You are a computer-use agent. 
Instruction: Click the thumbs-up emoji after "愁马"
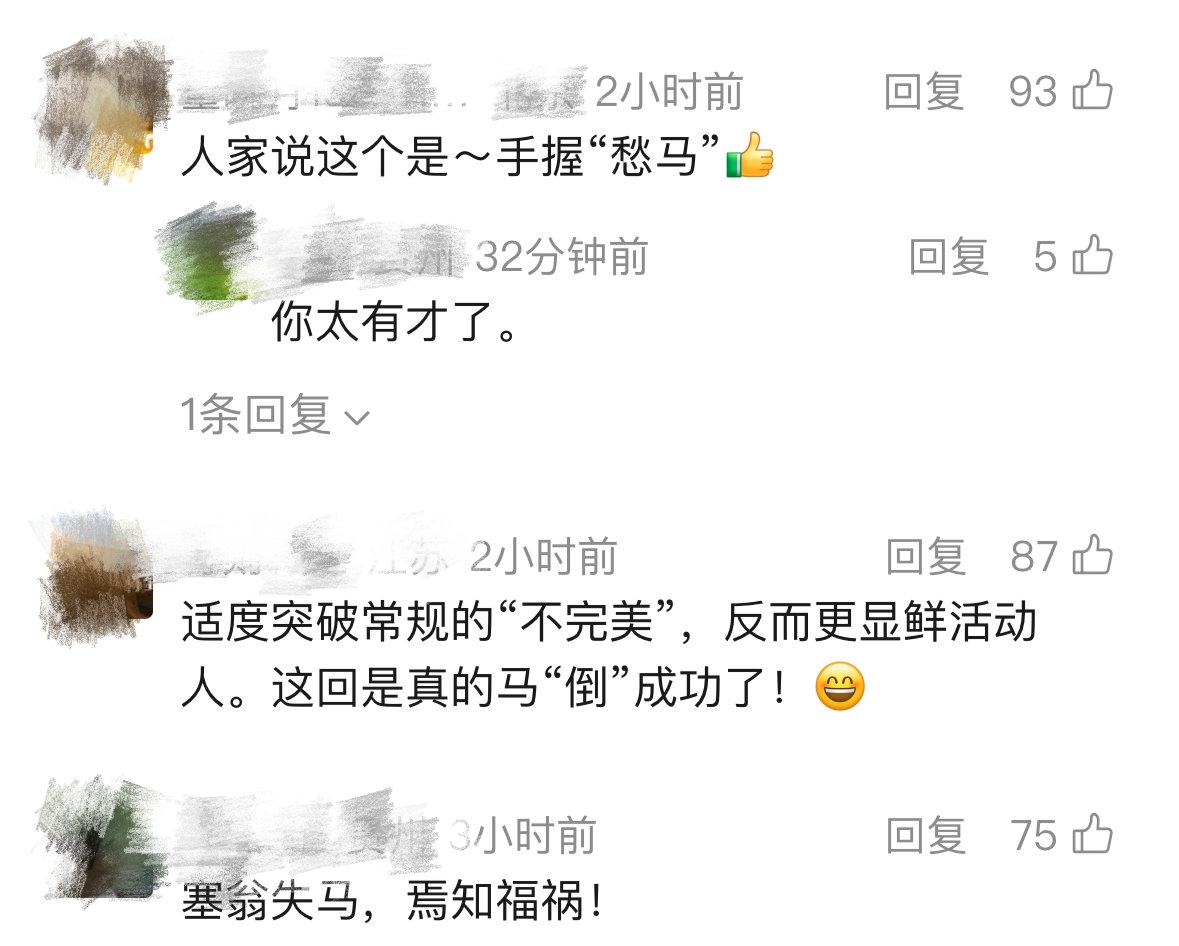pos(750,155)
